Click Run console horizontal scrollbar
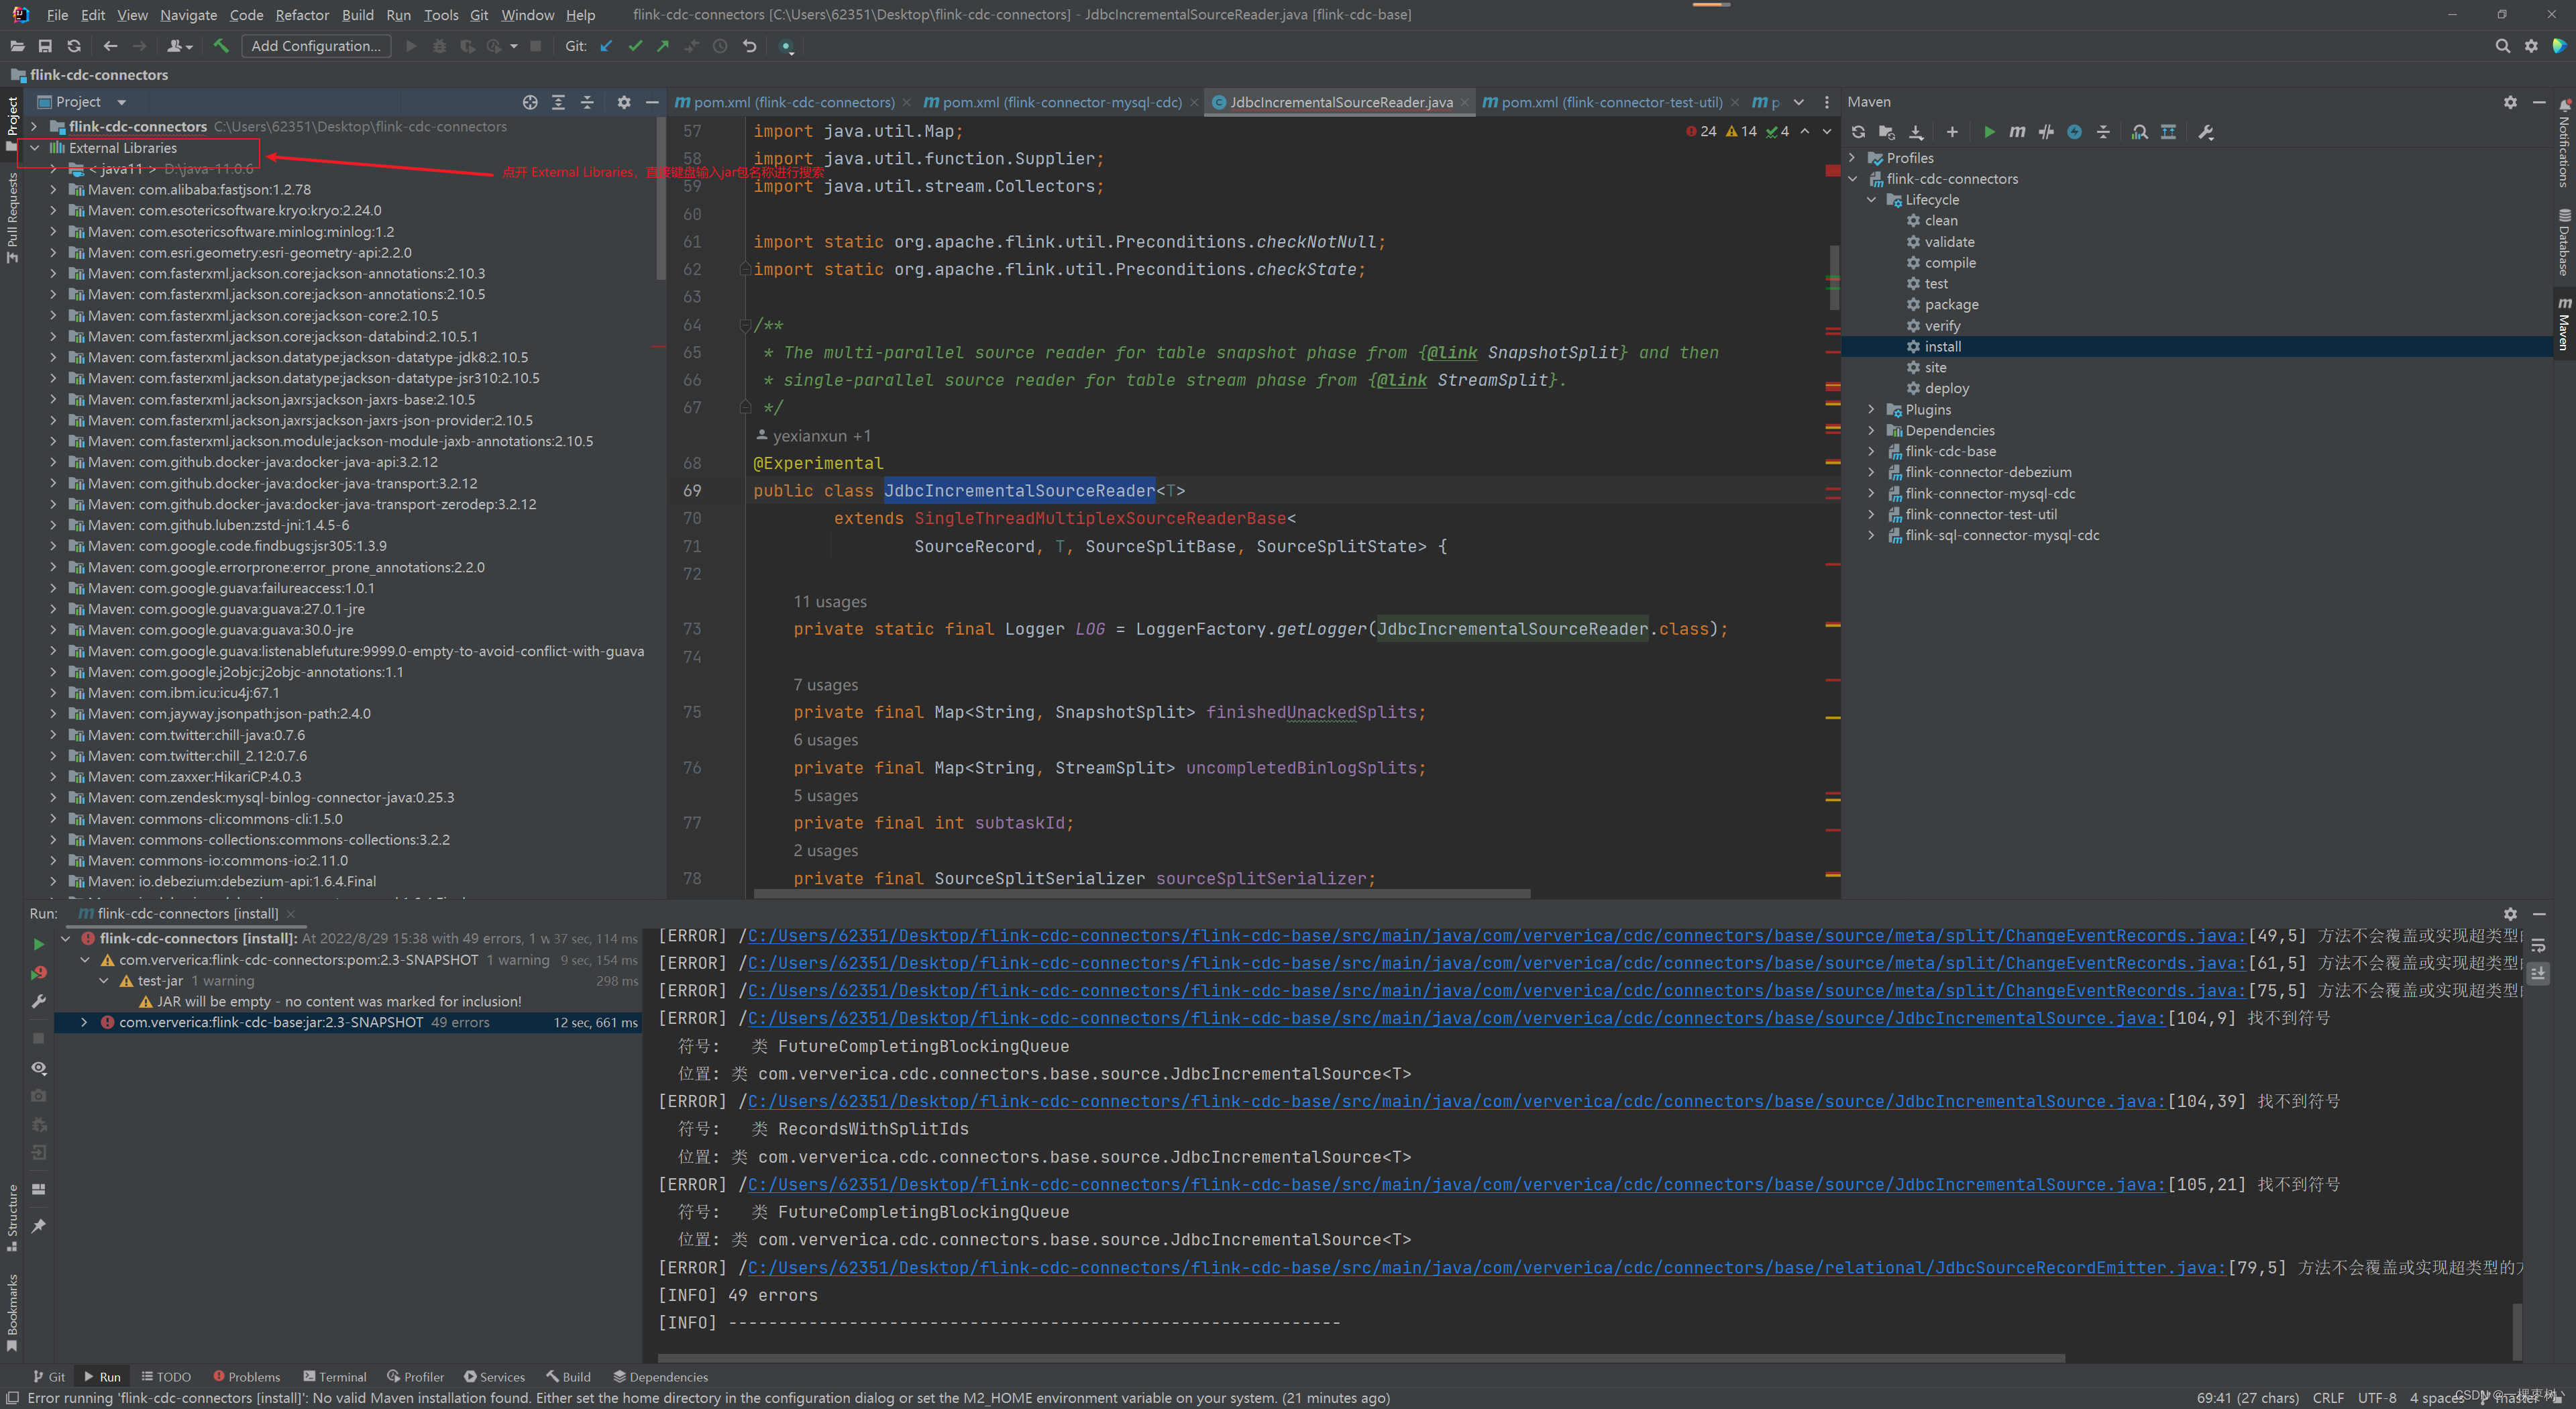2576x1409 pixels. (x=1361, y=1358)
